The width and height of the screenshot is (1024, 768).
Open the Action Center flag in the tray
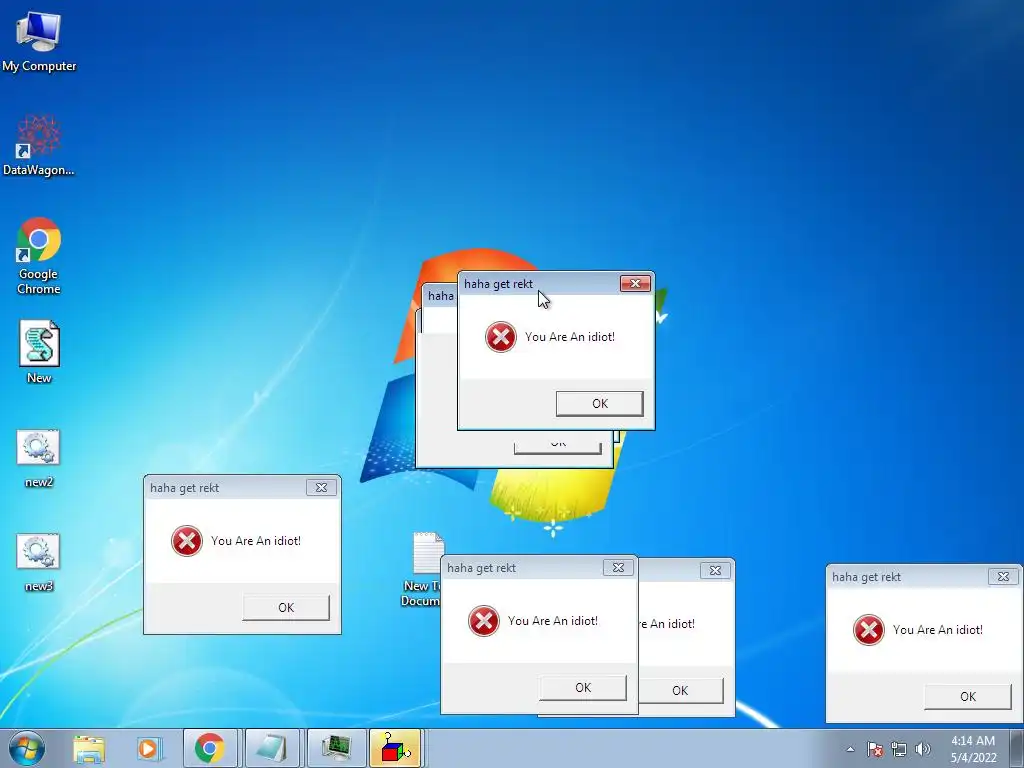tap(874, 749)
